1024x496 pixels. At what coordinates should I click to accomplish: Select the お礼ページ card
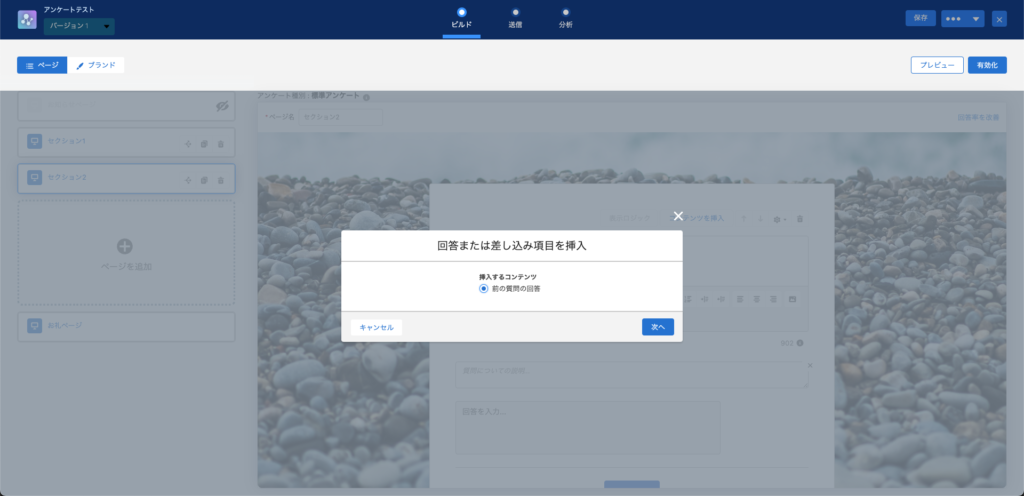tap(126, 326)
